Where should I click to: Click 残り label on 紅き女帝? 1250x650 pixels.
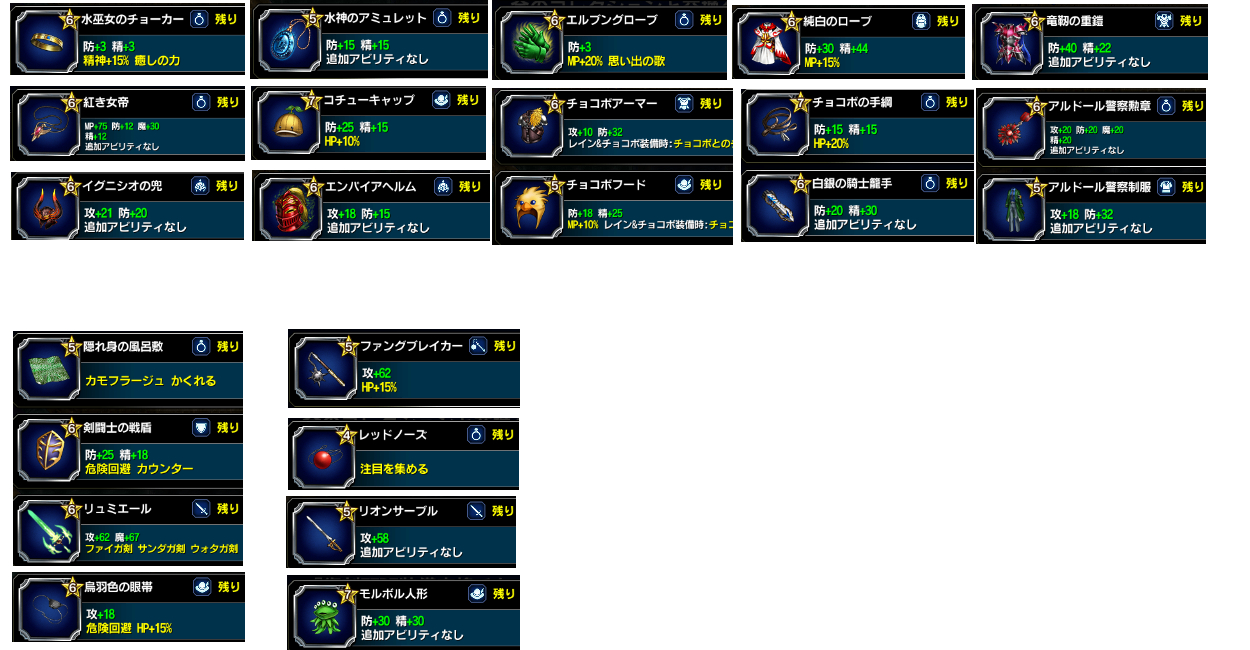(229, 102)
